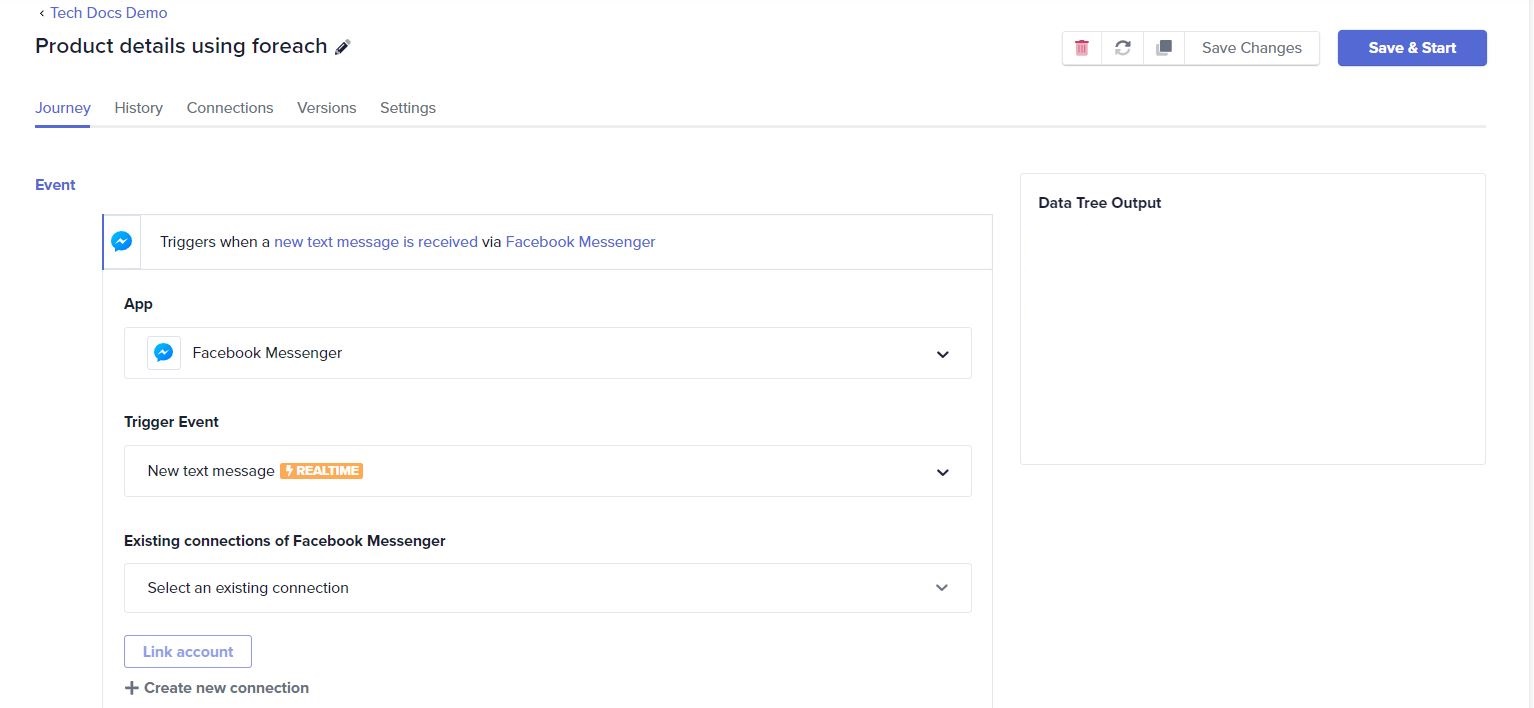Screen dimensions: 1534x708
Task: Click the REALTIME badge
Action: [x=321, y=471]
